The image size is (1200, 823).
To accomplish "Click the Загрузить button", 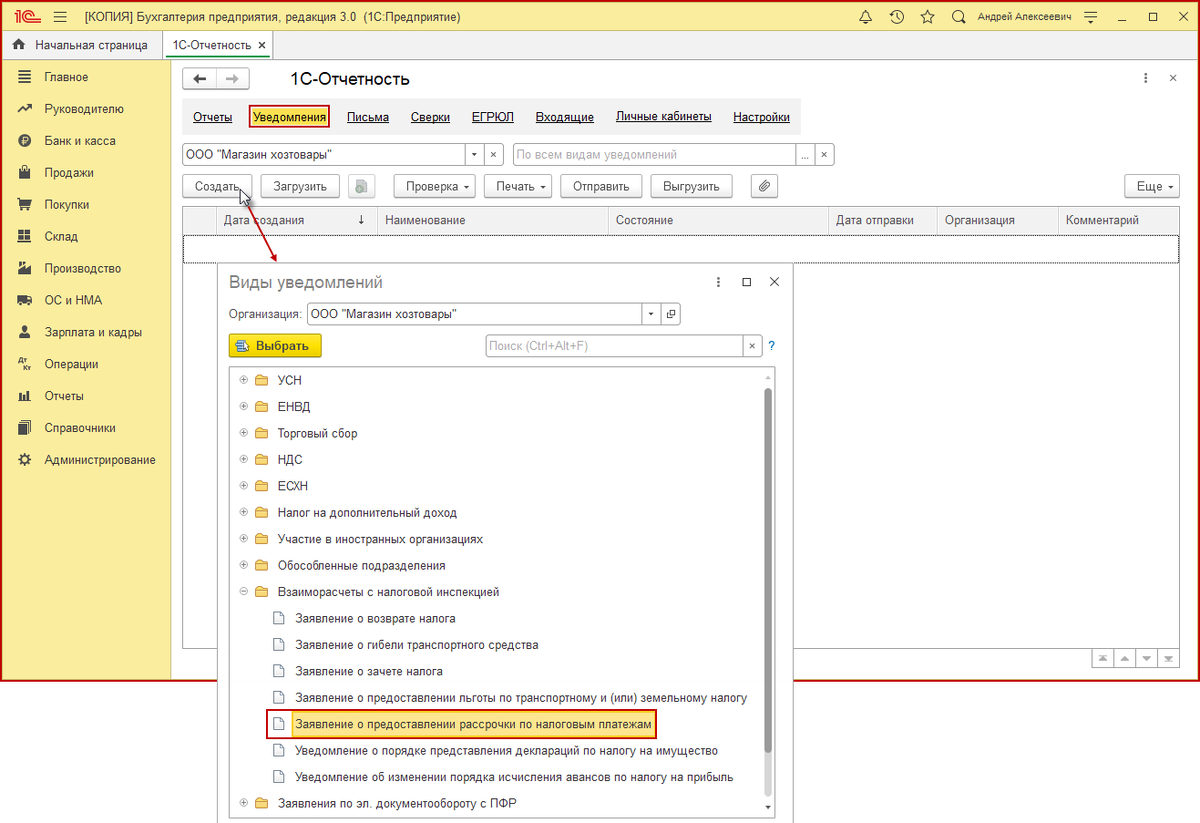I will [300, 186].
